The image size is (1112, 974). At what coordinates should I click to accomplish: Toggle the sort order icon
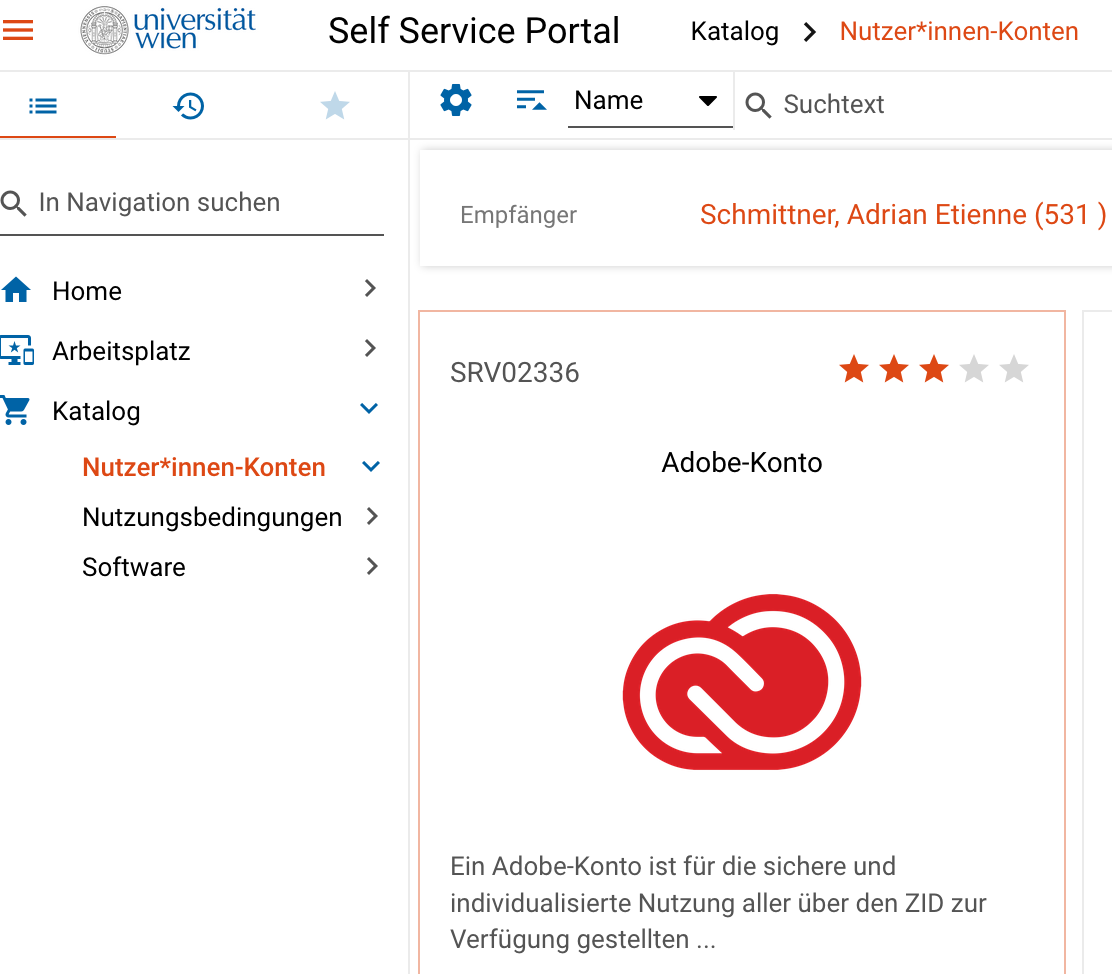point(531,101)
